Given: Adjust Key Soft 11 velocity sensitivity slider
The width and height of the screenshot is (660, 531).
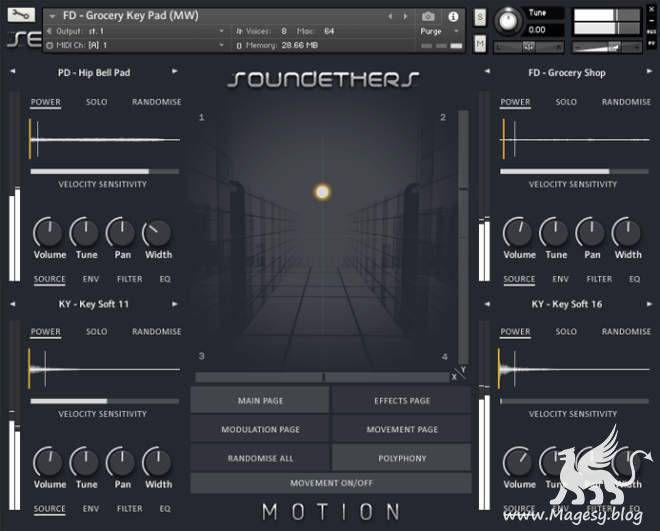Looking at the screenshot, I should pos(105,401).
